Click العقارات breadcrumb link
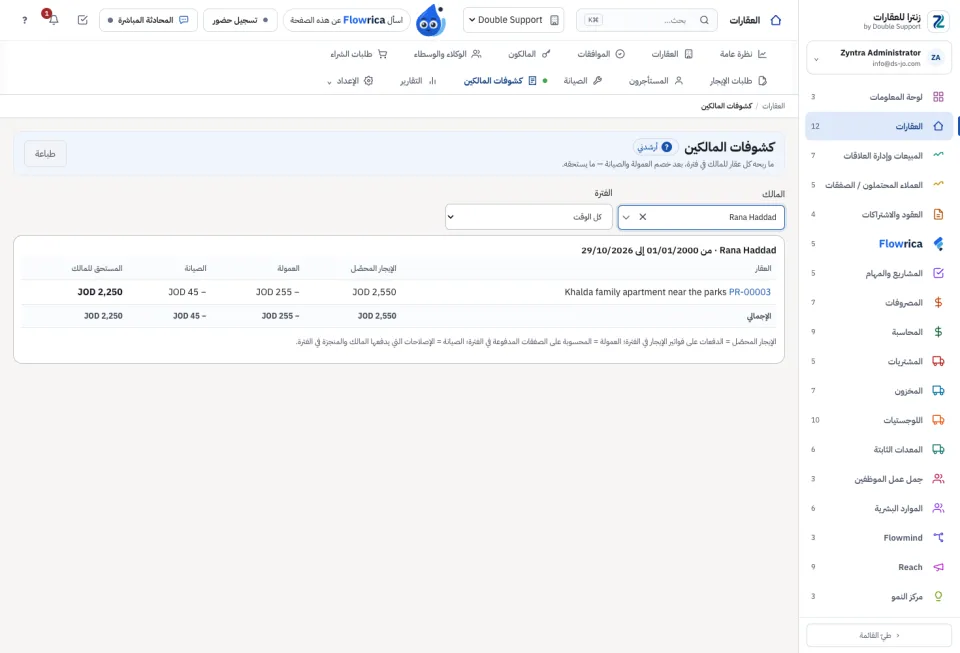The image size is (960, 653). [773, 106]
